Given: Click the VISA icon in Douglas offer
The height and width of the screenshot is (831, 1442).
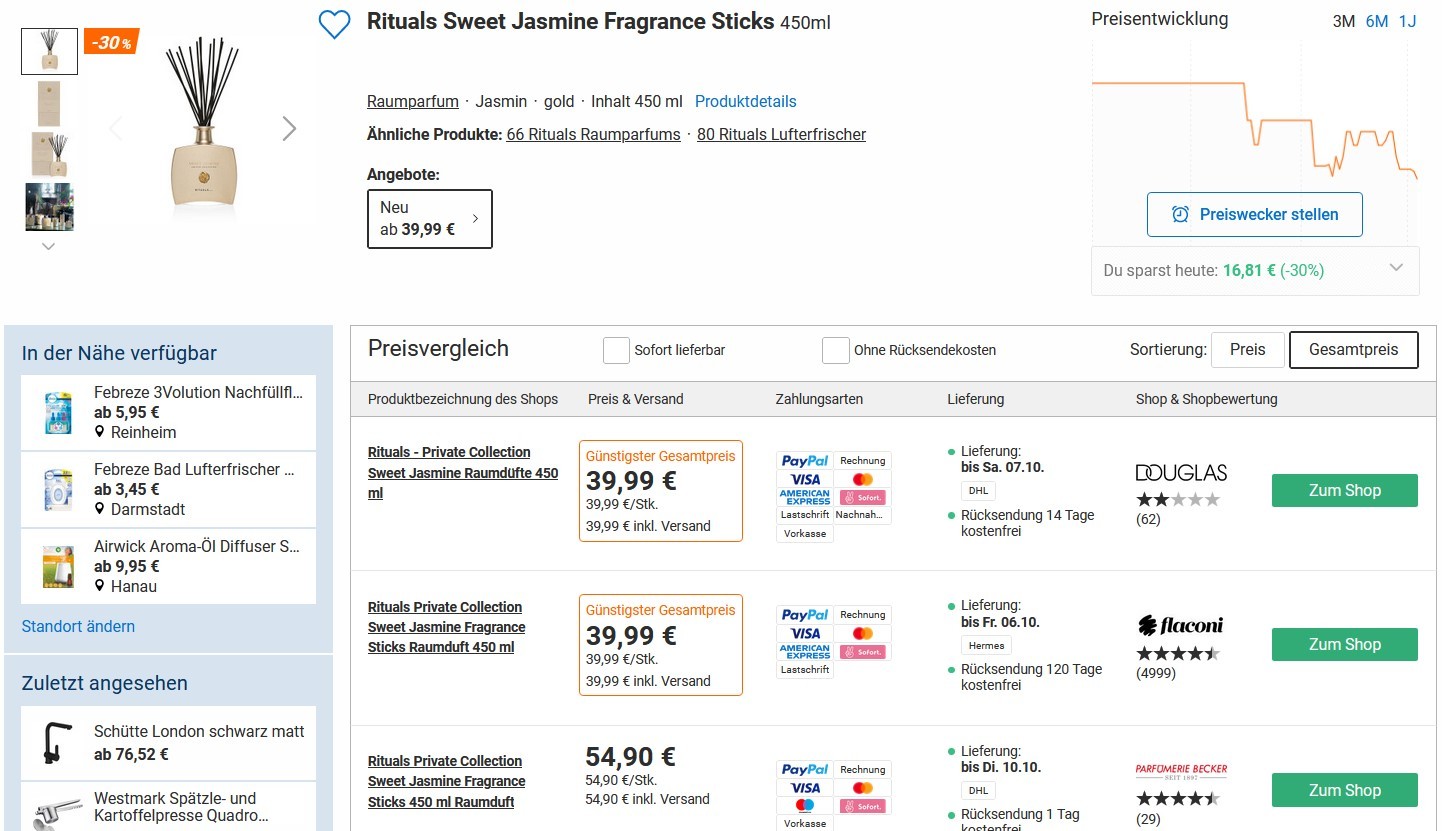Looking at the screenshot, I should click(805, 479).
